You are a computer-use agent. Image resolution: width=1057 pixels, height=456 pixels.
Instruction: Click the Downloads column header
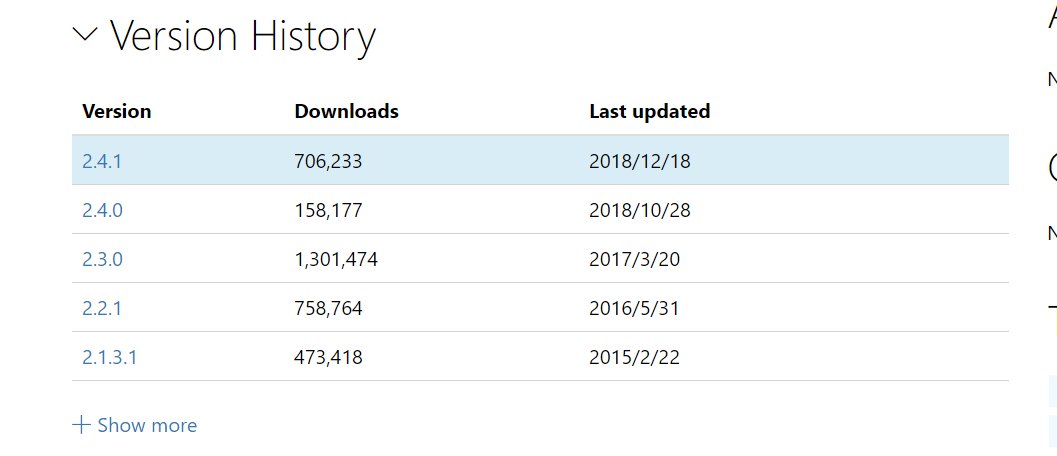[346, 111]
